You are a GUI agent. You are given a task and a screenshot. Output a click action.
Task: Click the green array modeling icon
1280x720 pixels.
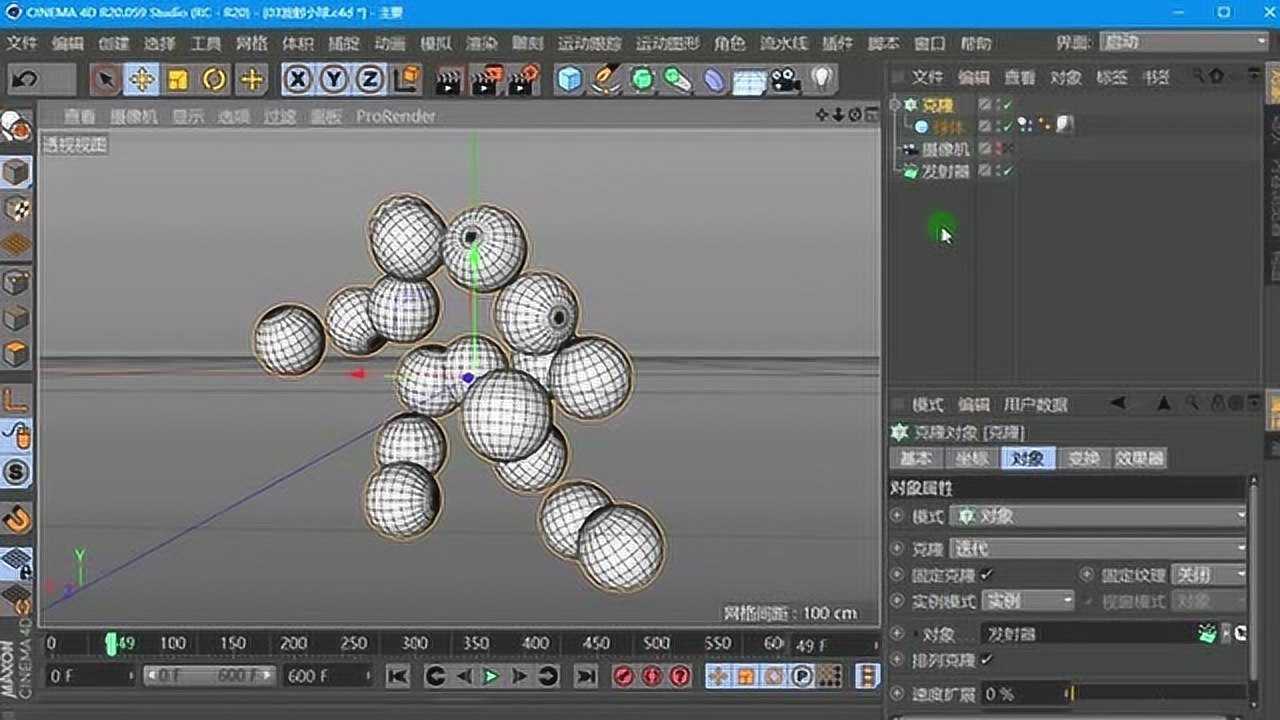677,79
